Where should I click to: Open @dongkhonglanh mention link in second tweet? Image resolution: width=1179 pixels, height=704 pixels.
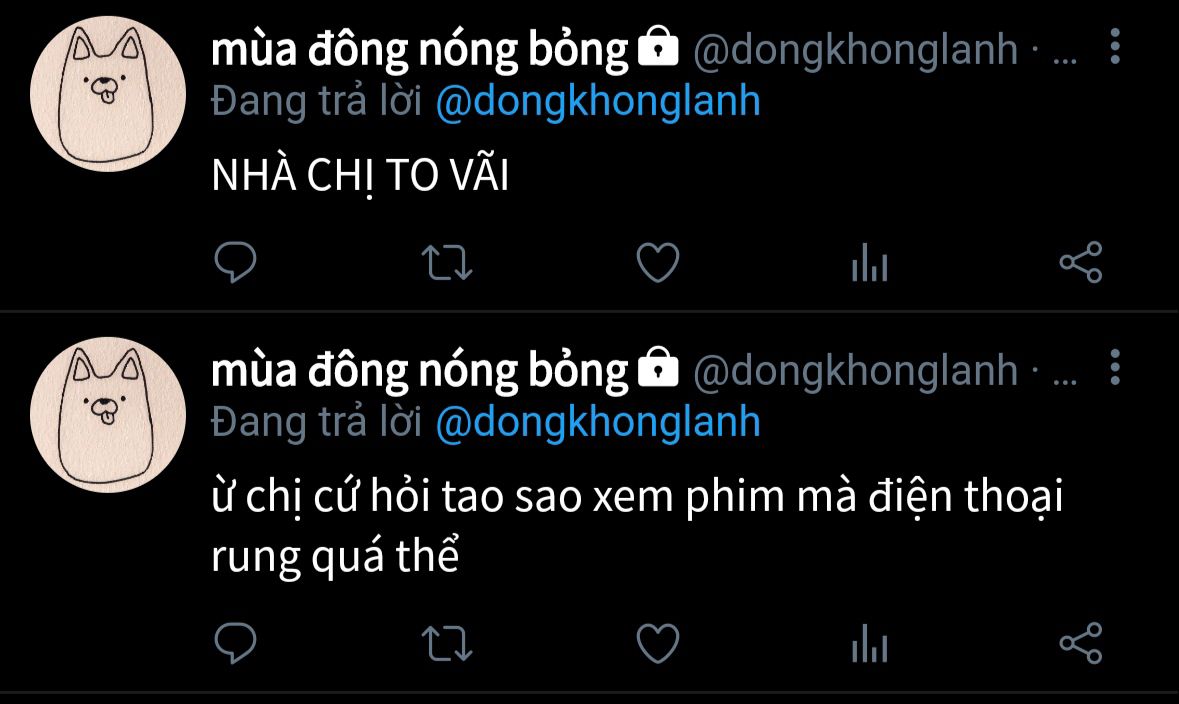tap(598, 423)
